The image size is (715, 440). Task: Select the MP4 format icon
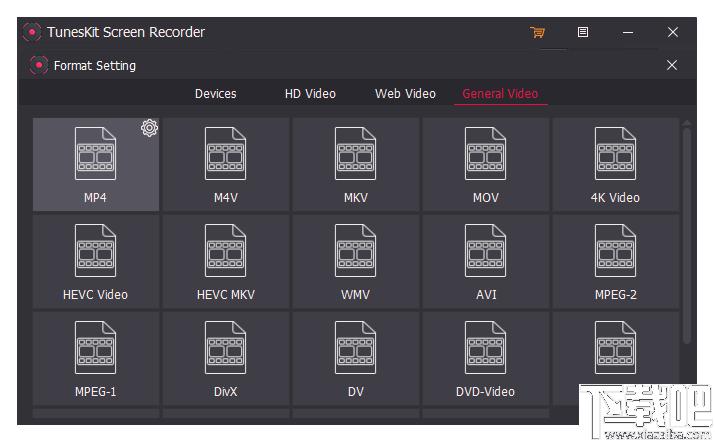pos(95,154)
